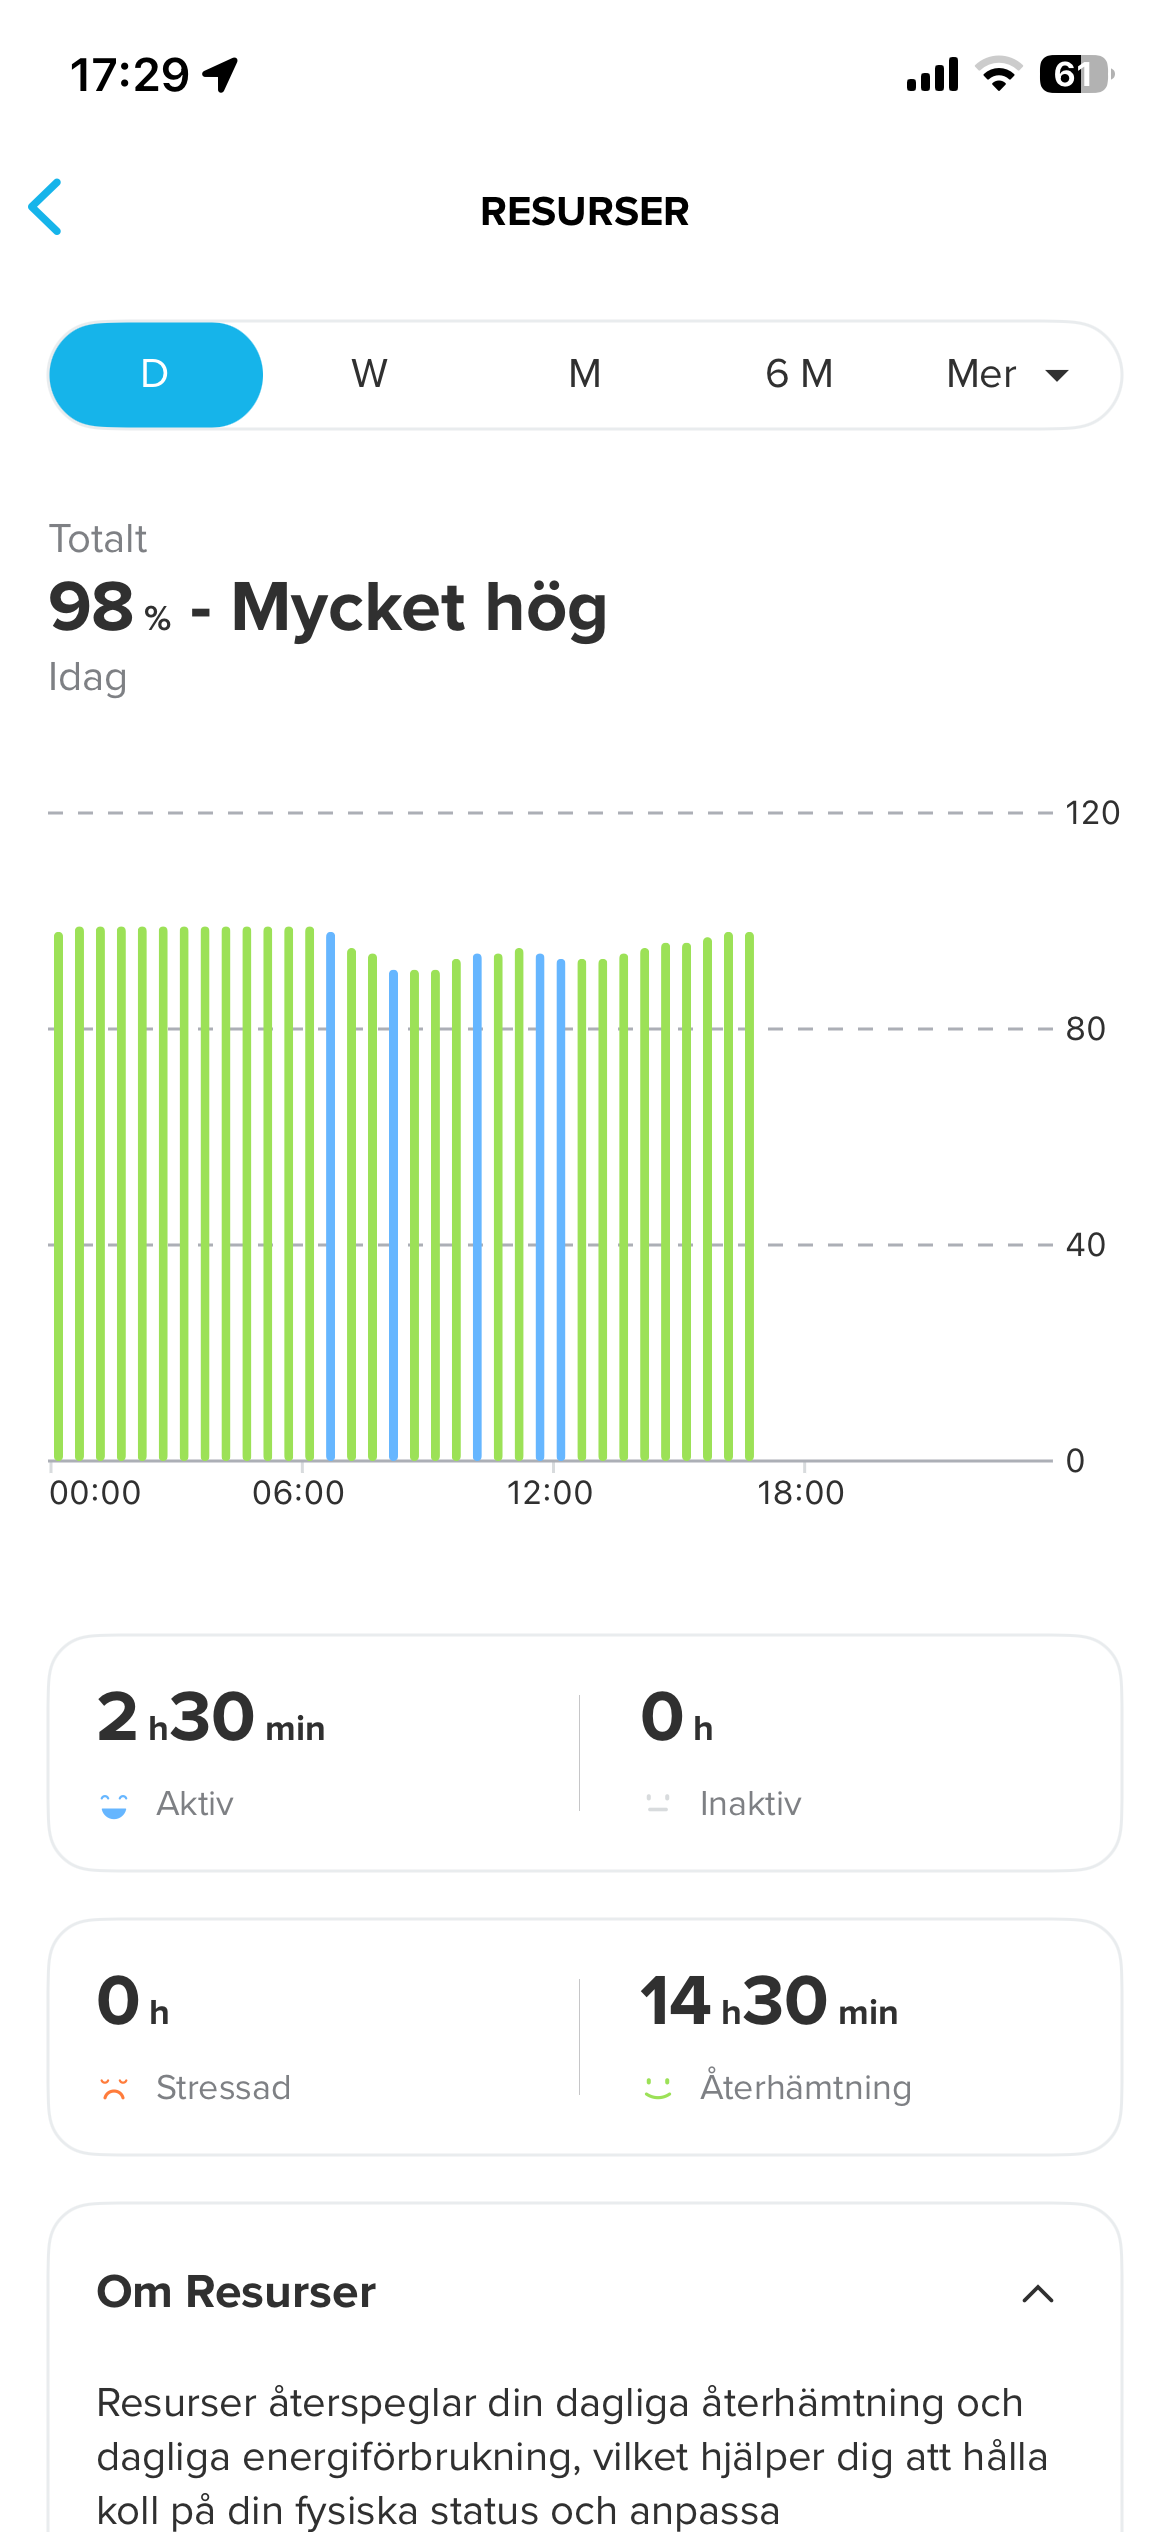
Task: Open the Mer dropdown menu
Action: pyautogui.click(x=1007, y=374)
